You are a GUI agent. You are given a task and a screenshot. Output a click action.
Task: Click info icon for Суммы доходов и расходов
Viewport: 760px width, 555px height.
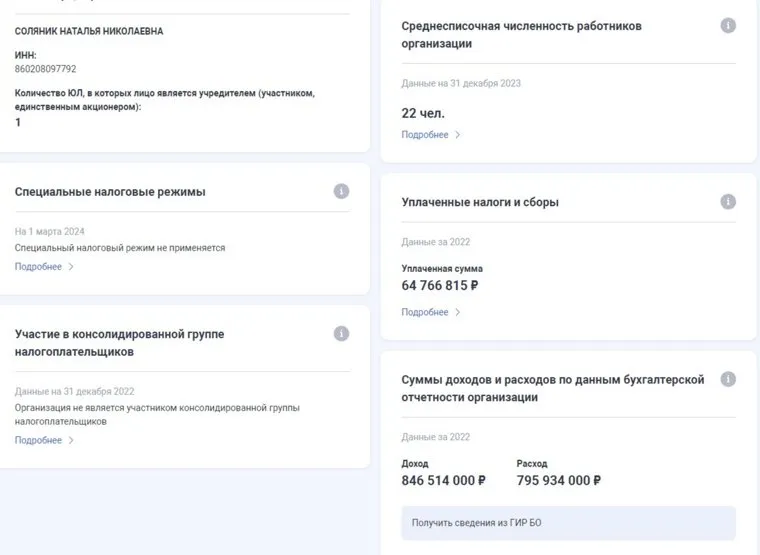point(728,380)
